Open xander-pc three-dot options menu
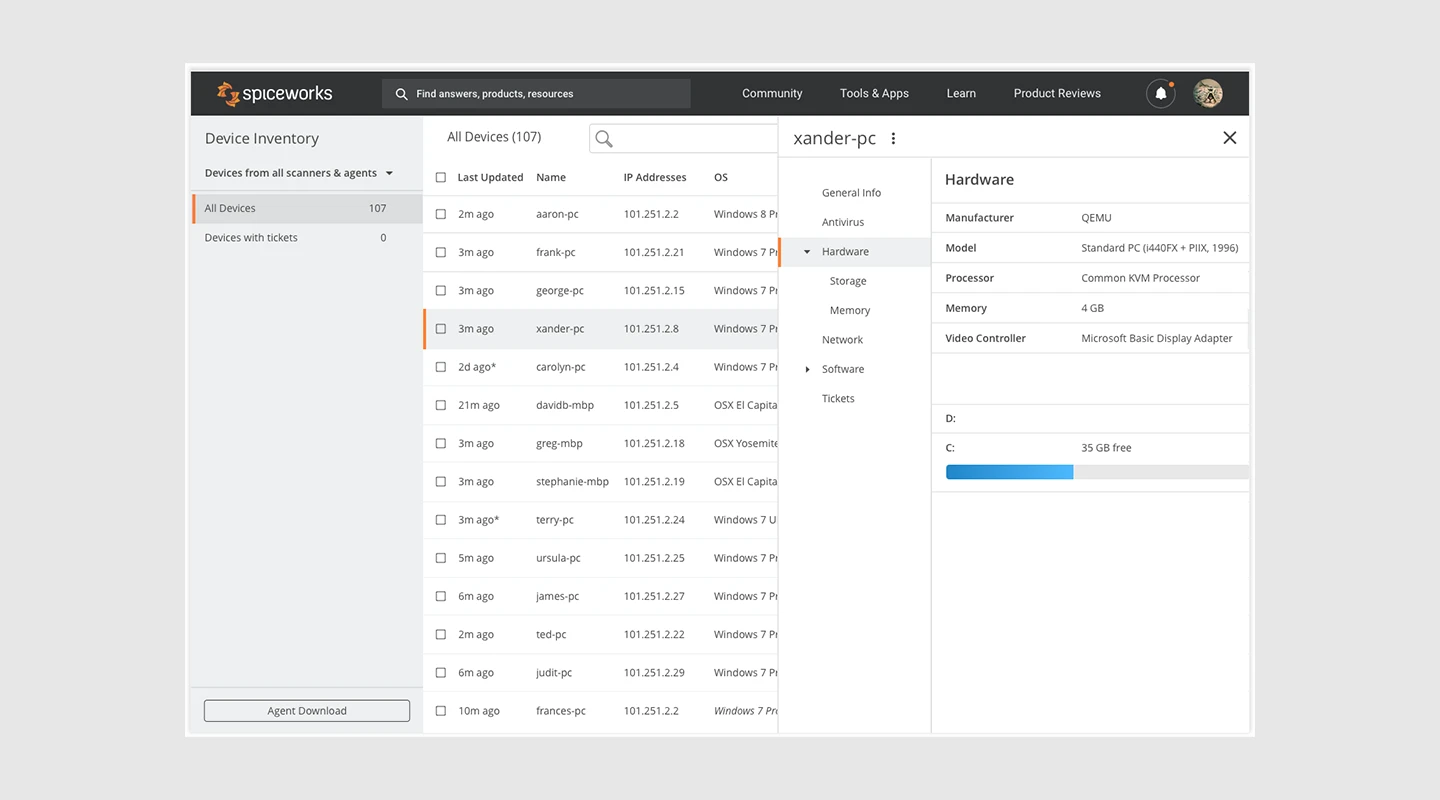 (x=893, y=139)
